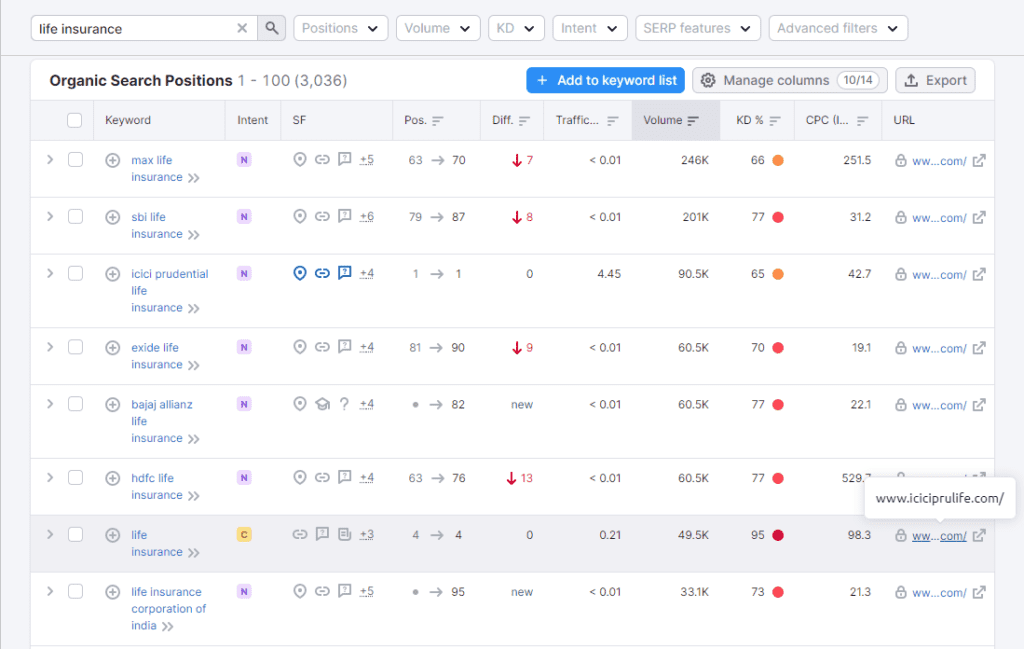Click sitelinks icon in icici prudential row
The image size is (1024, 649).
pos(322,273)
